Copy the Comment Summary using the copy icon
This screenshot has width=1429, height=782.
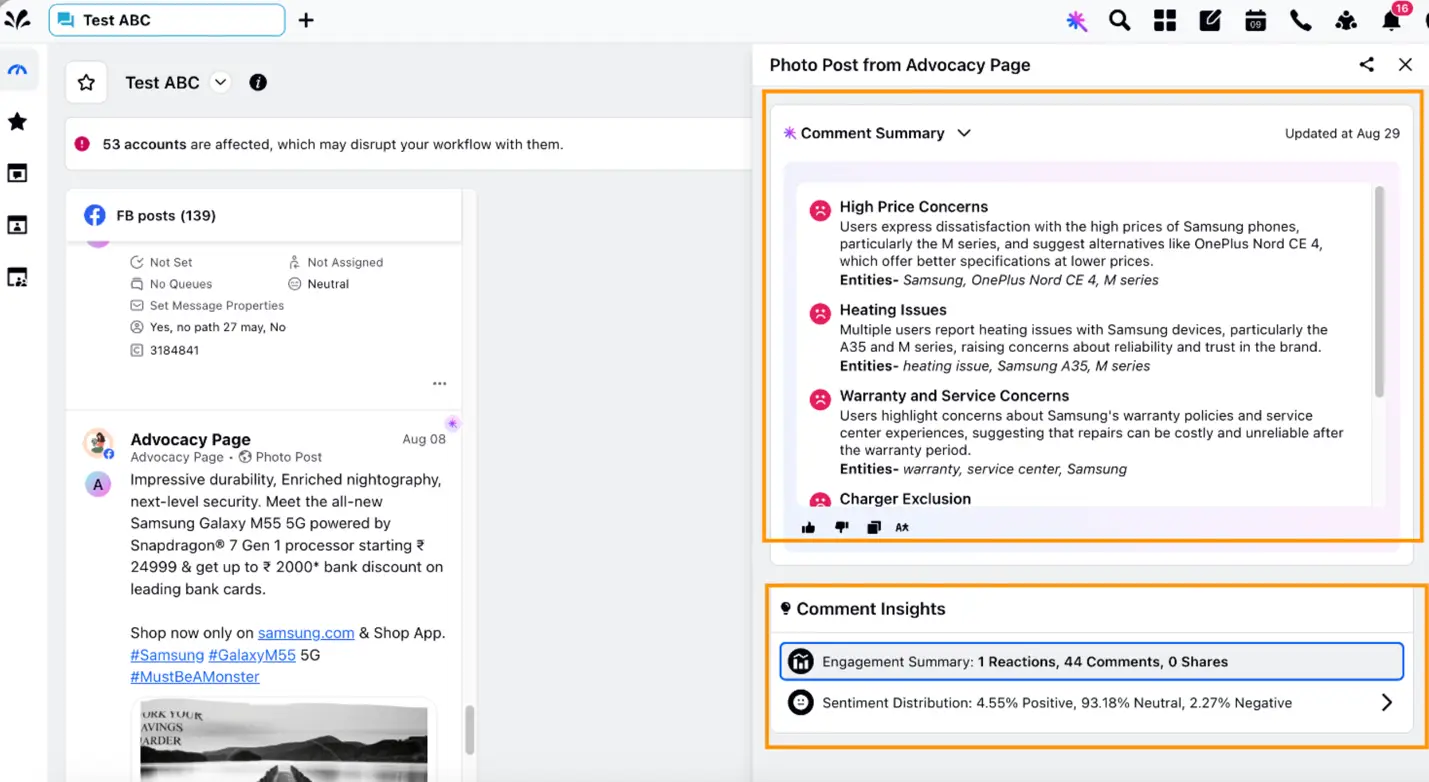tap(873, 527)
